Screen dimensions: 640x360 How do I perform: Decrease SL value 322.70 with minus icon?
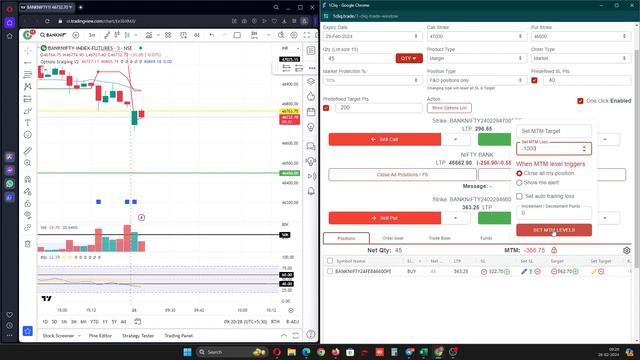pos(484,271)
